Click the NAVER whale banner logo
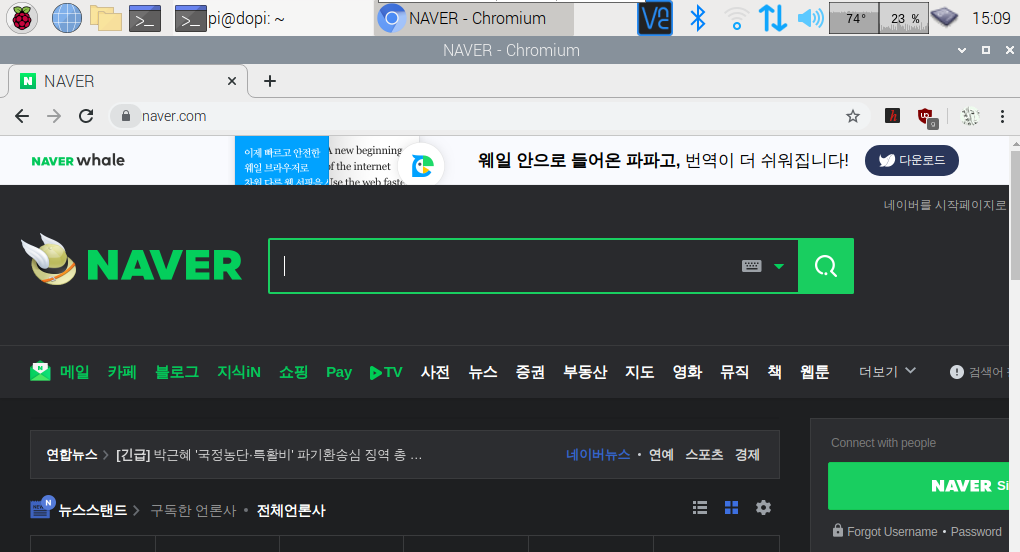The width and height of the screenshot is (1020, 552). pyautogui.click(x=78, y=161)
